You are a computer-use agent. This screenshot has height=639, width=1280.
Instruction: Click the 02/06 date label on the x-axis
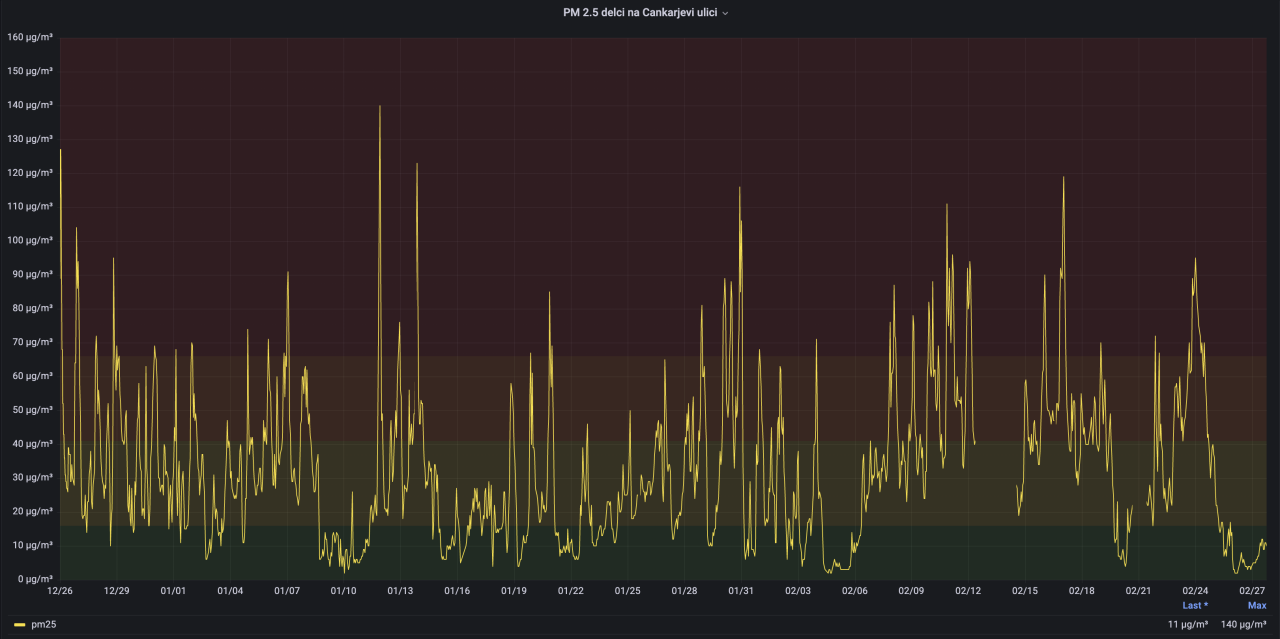click(854, 591)
